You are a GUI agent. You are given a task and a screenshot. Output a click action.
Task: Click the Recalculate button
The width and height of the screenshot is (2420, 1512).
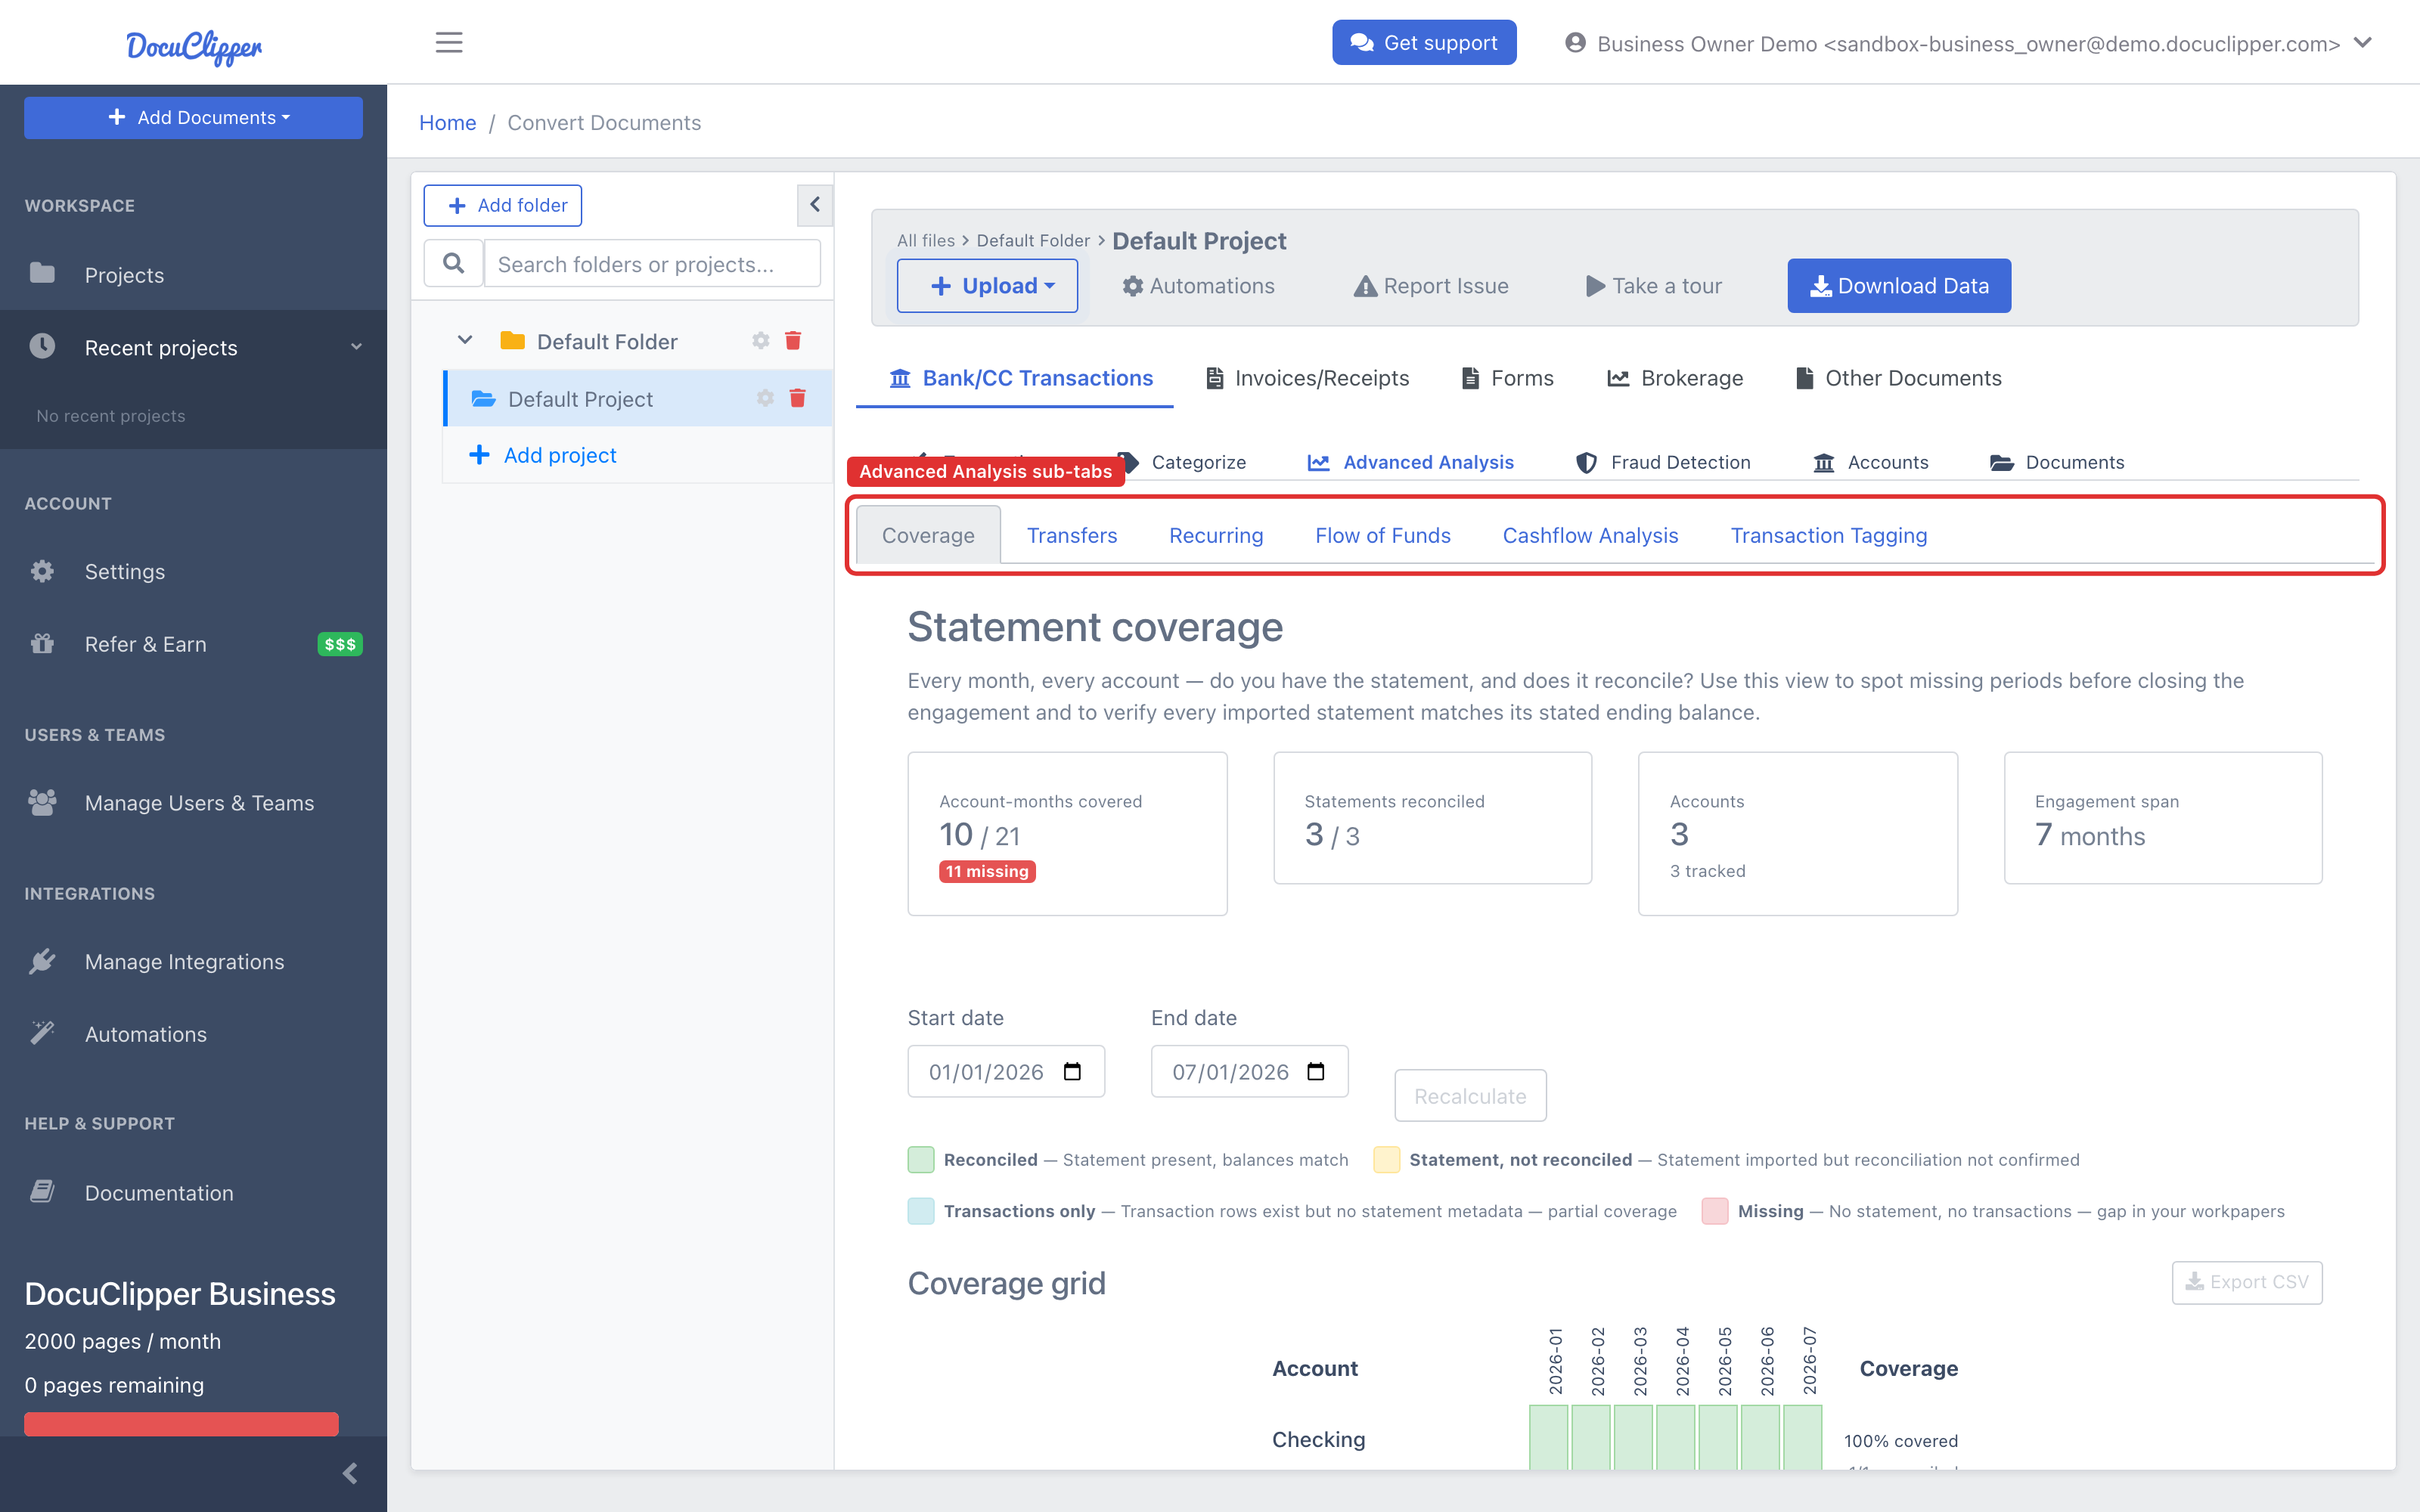[x=1470, y=1096]
